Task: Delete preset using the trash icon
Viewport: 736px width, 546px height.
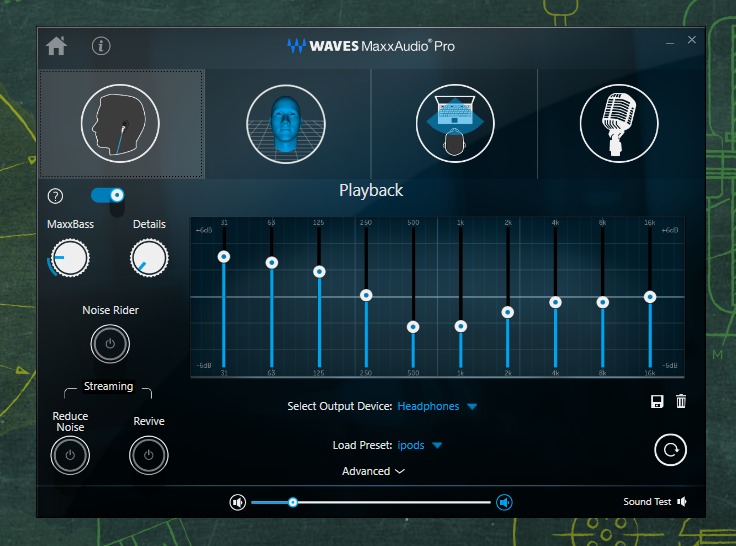Action: click(x=681, y=401)
